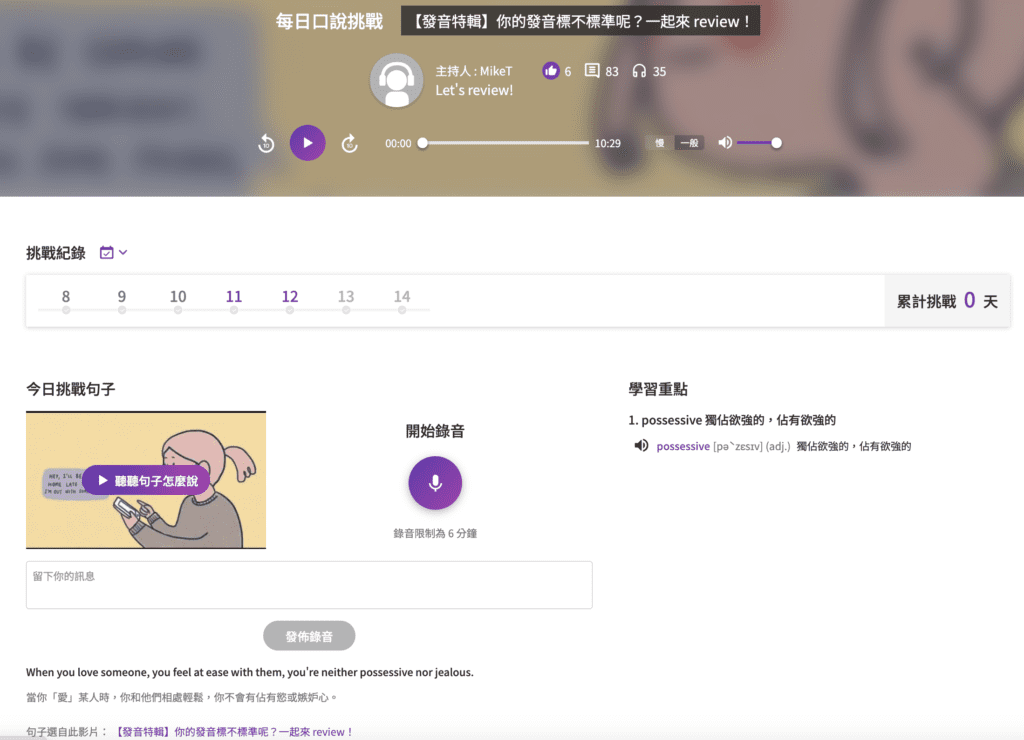This screenshot has width=1024, height=740.
Task: Select day 12 in challenge record
Action: (x=290, y=297)
